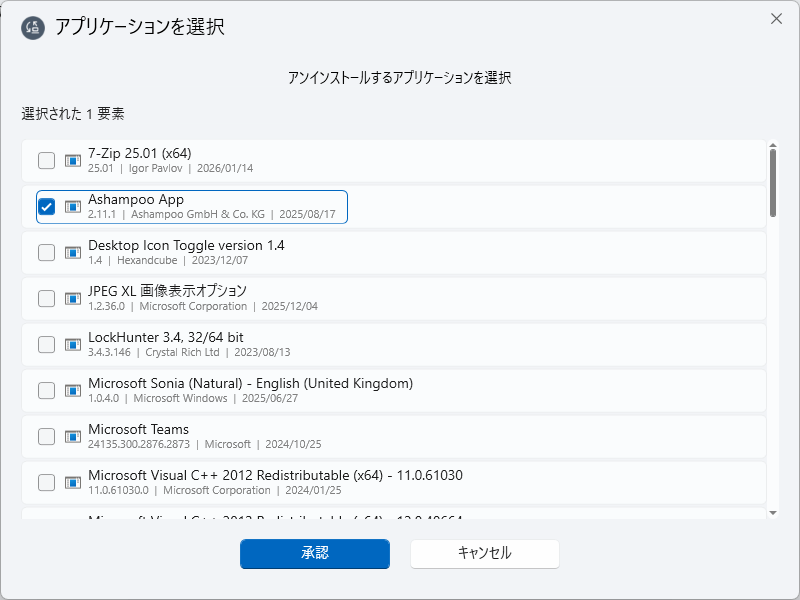The width and height of the screenshot is (800, 600).
Task: Click the 7-Zip application icon
Action: (x=72, y=161)
